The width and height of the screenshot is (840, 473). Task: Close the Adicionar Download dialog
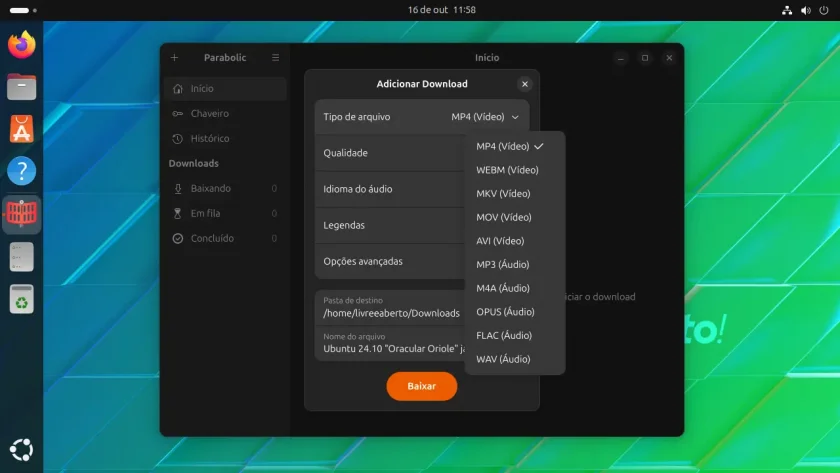click(x=524, y=84)
